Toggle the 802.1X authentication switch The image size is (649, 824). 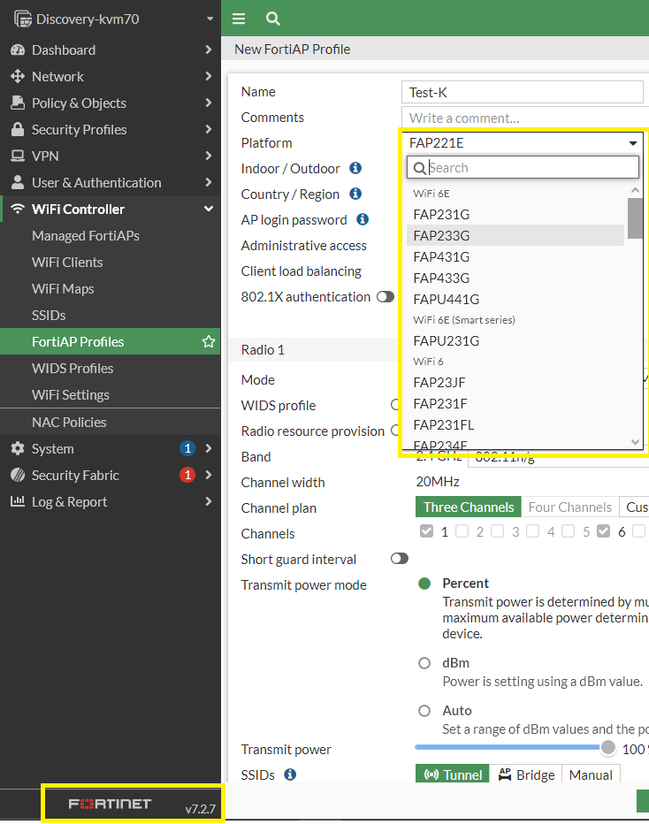(385, 297)
